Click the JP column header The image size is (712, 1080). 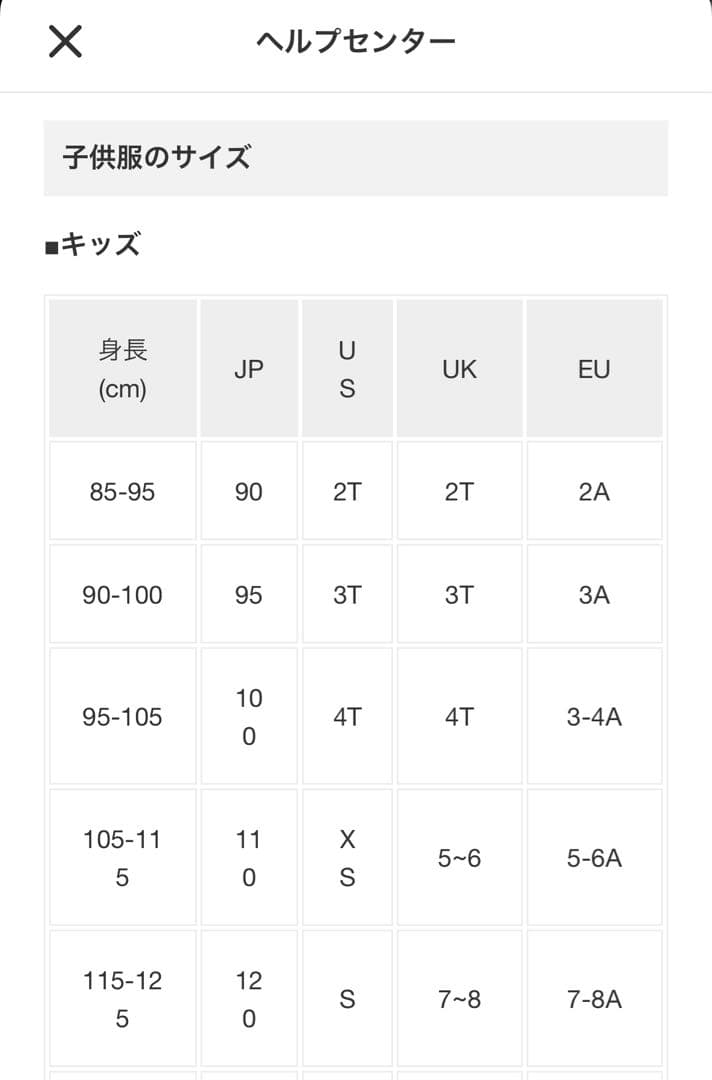click(x=249, y=369)
